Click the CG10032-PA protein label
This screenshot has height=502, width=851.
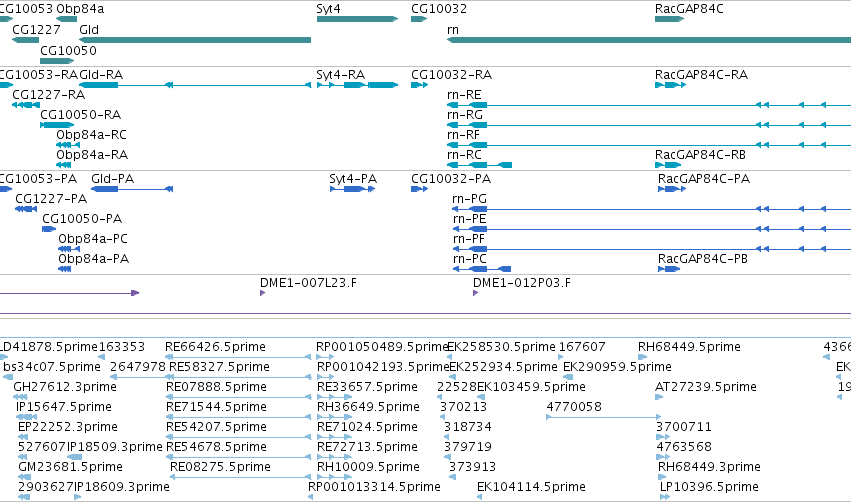coord(451,179)
